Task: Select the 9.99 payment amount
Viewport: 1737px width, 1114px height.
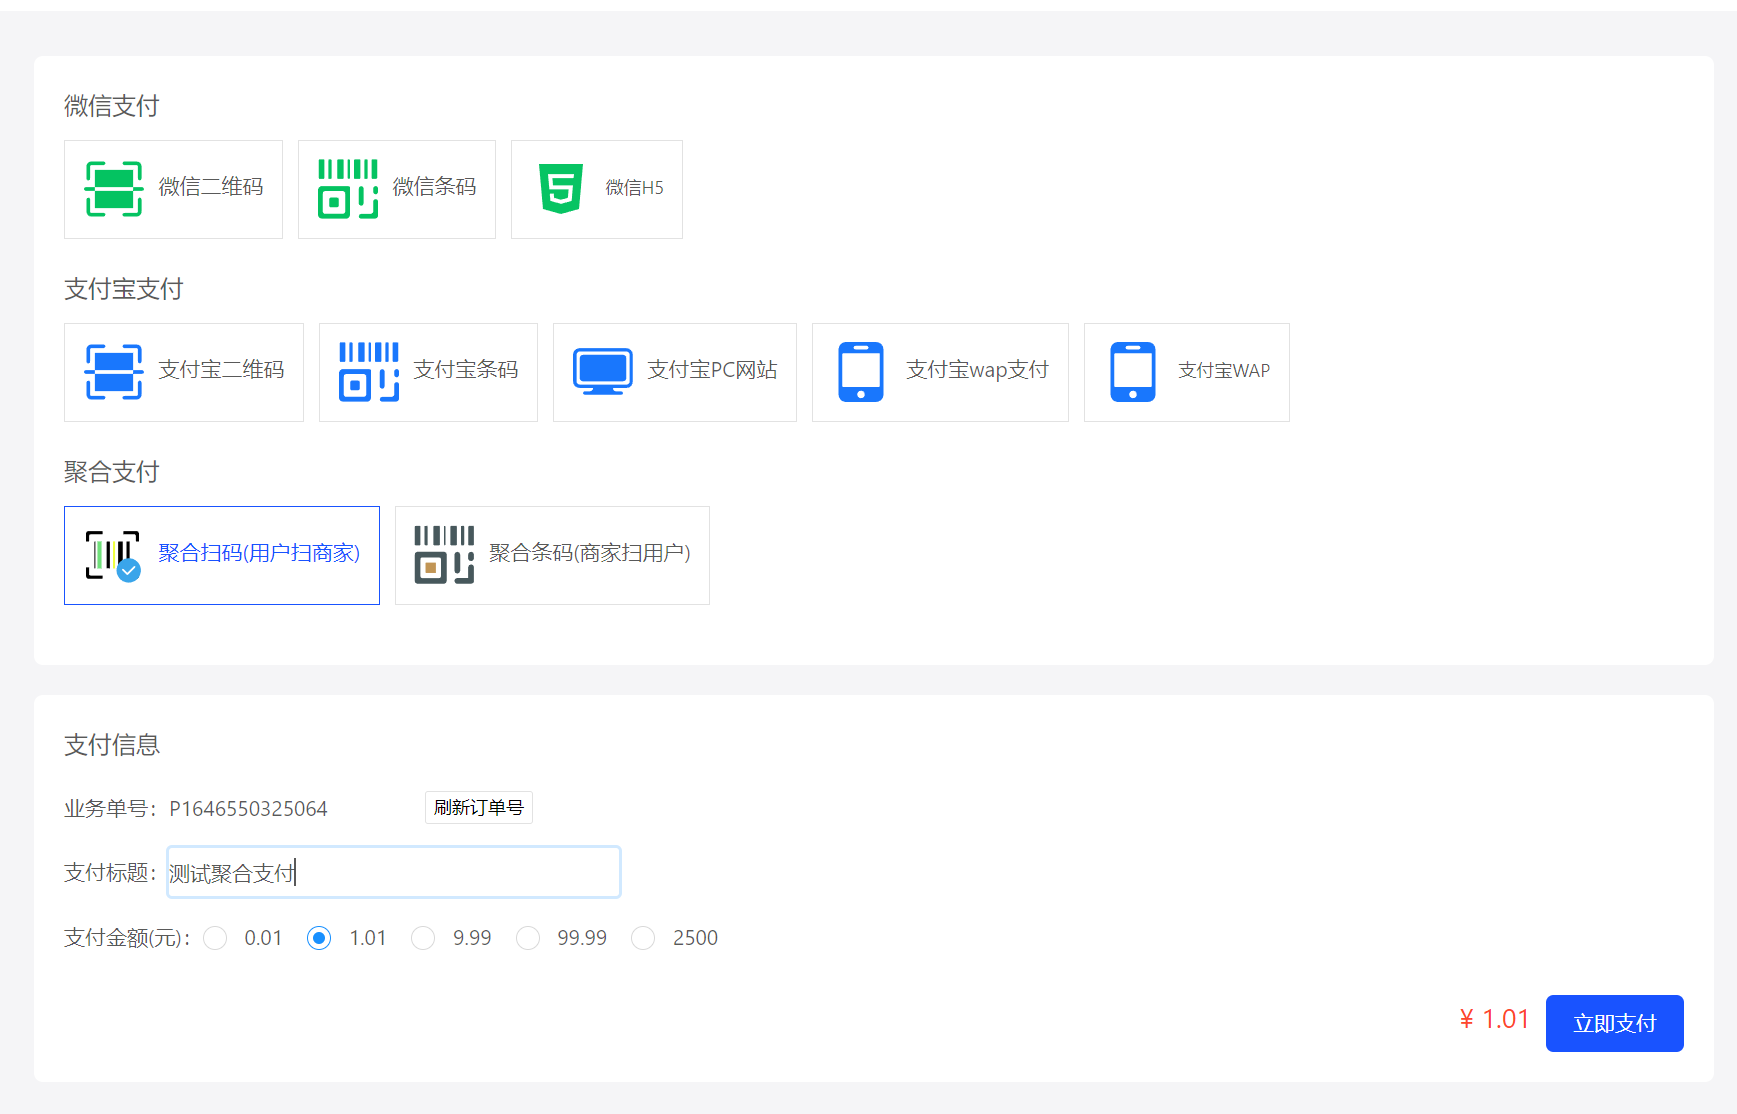Action: click(423, 938)
